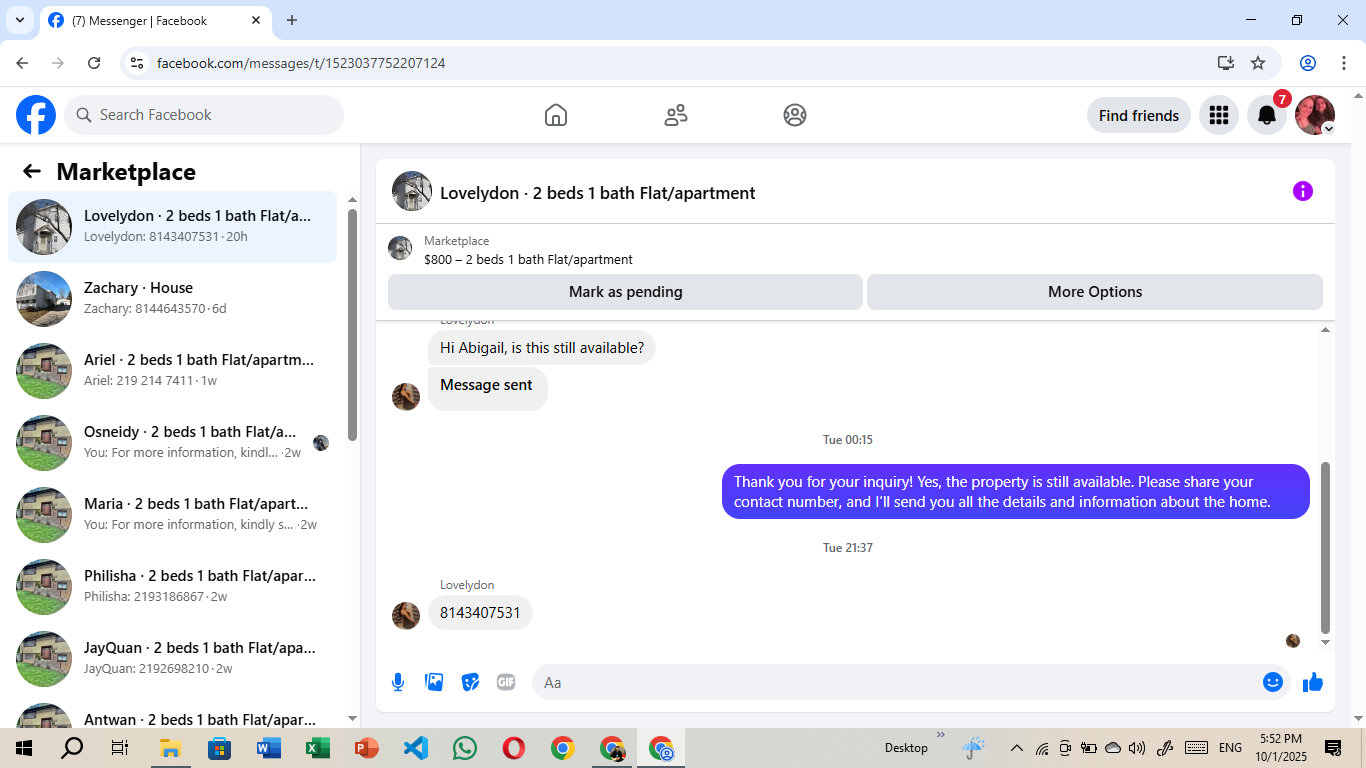Open the Friends icon in top navigation
This screenshot has height=768, width=1366.
coord(676,115)
